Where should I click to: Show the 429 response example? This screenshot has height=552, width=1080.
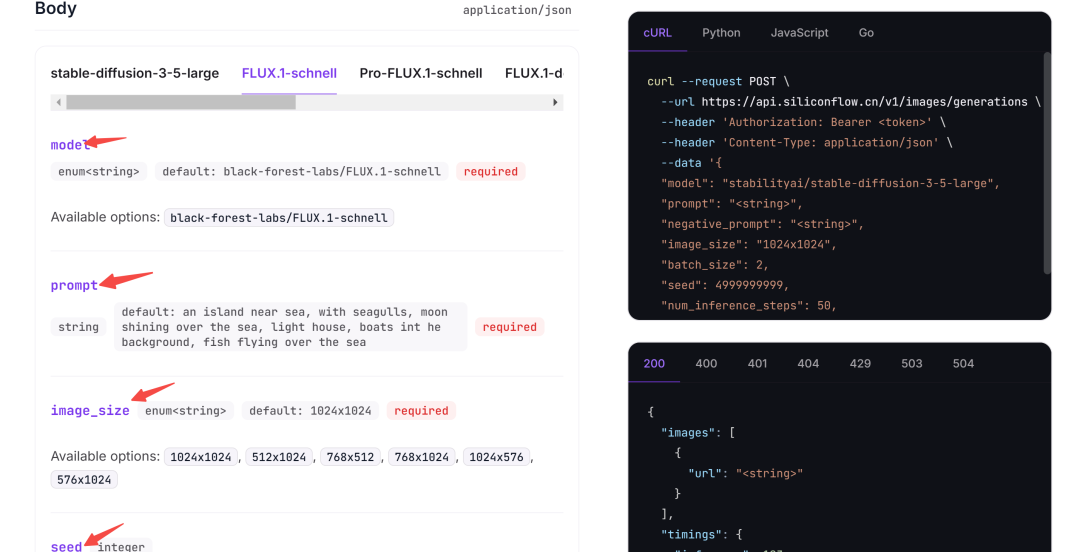[x=860, y=363]
